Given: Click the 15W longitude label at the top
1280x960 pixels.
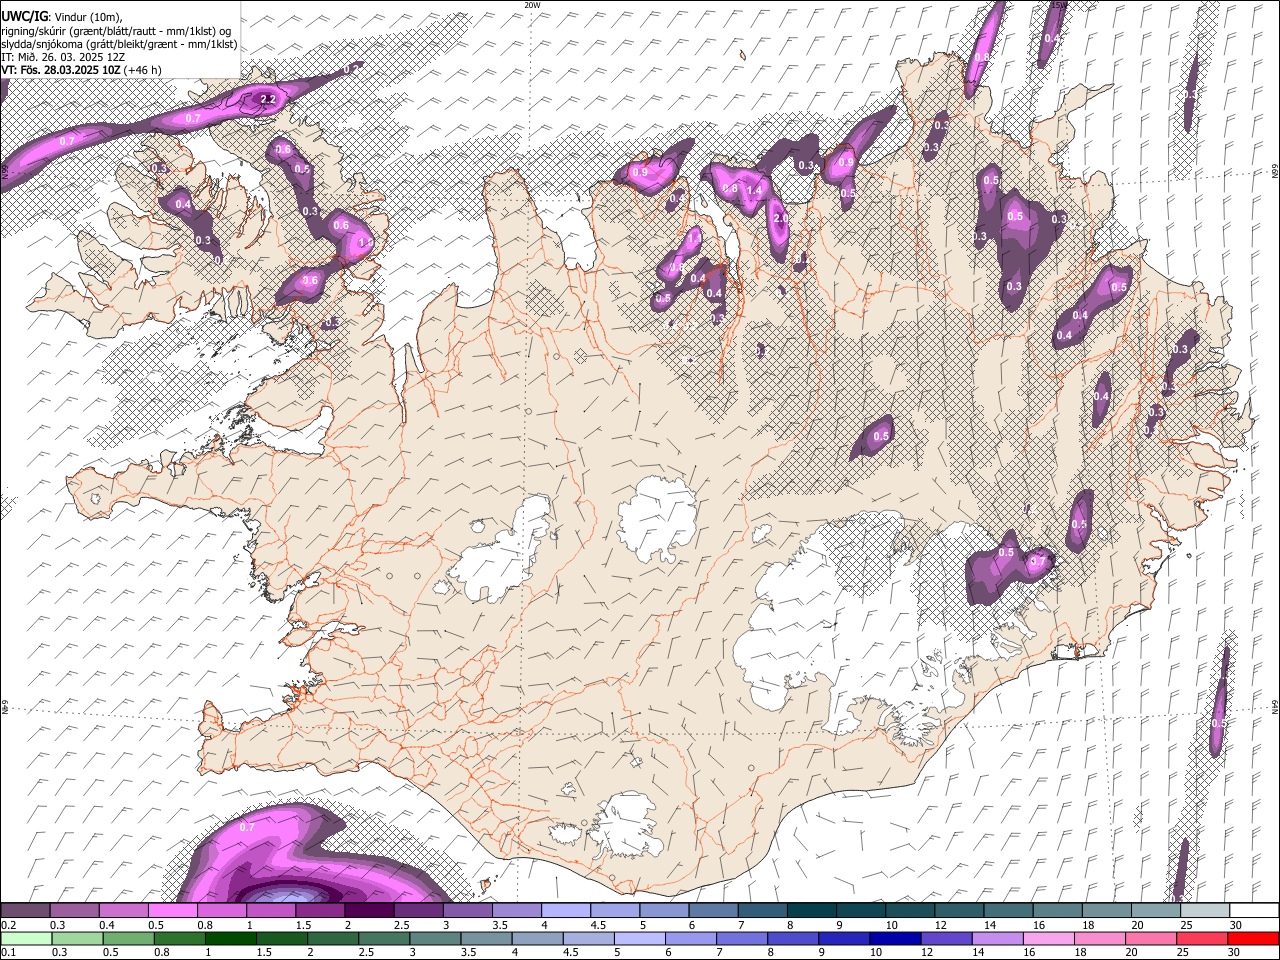Looking at the screenshot, I should (x=1057, y=5).
